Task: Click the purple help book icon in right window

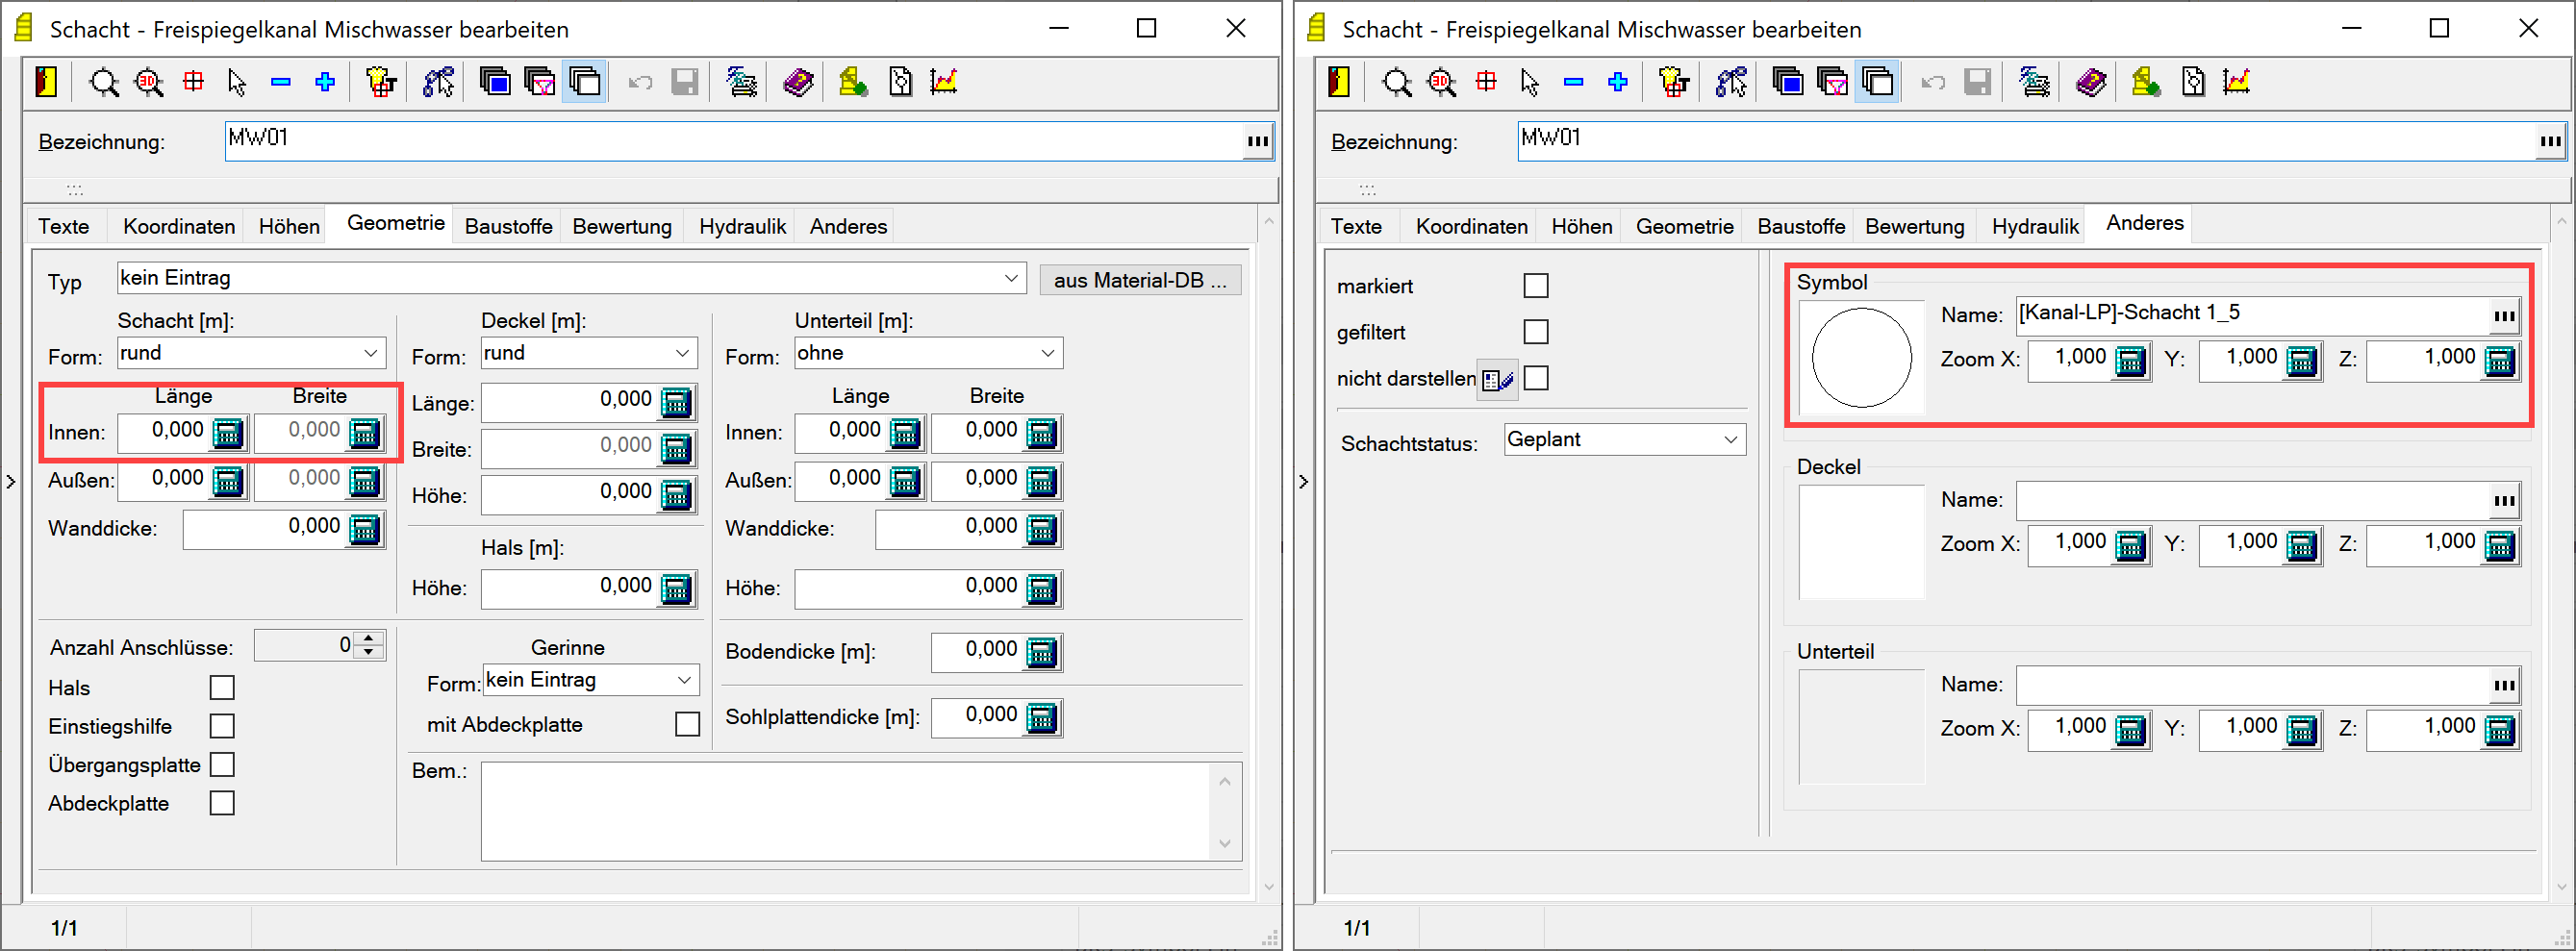Action: 2090,82
